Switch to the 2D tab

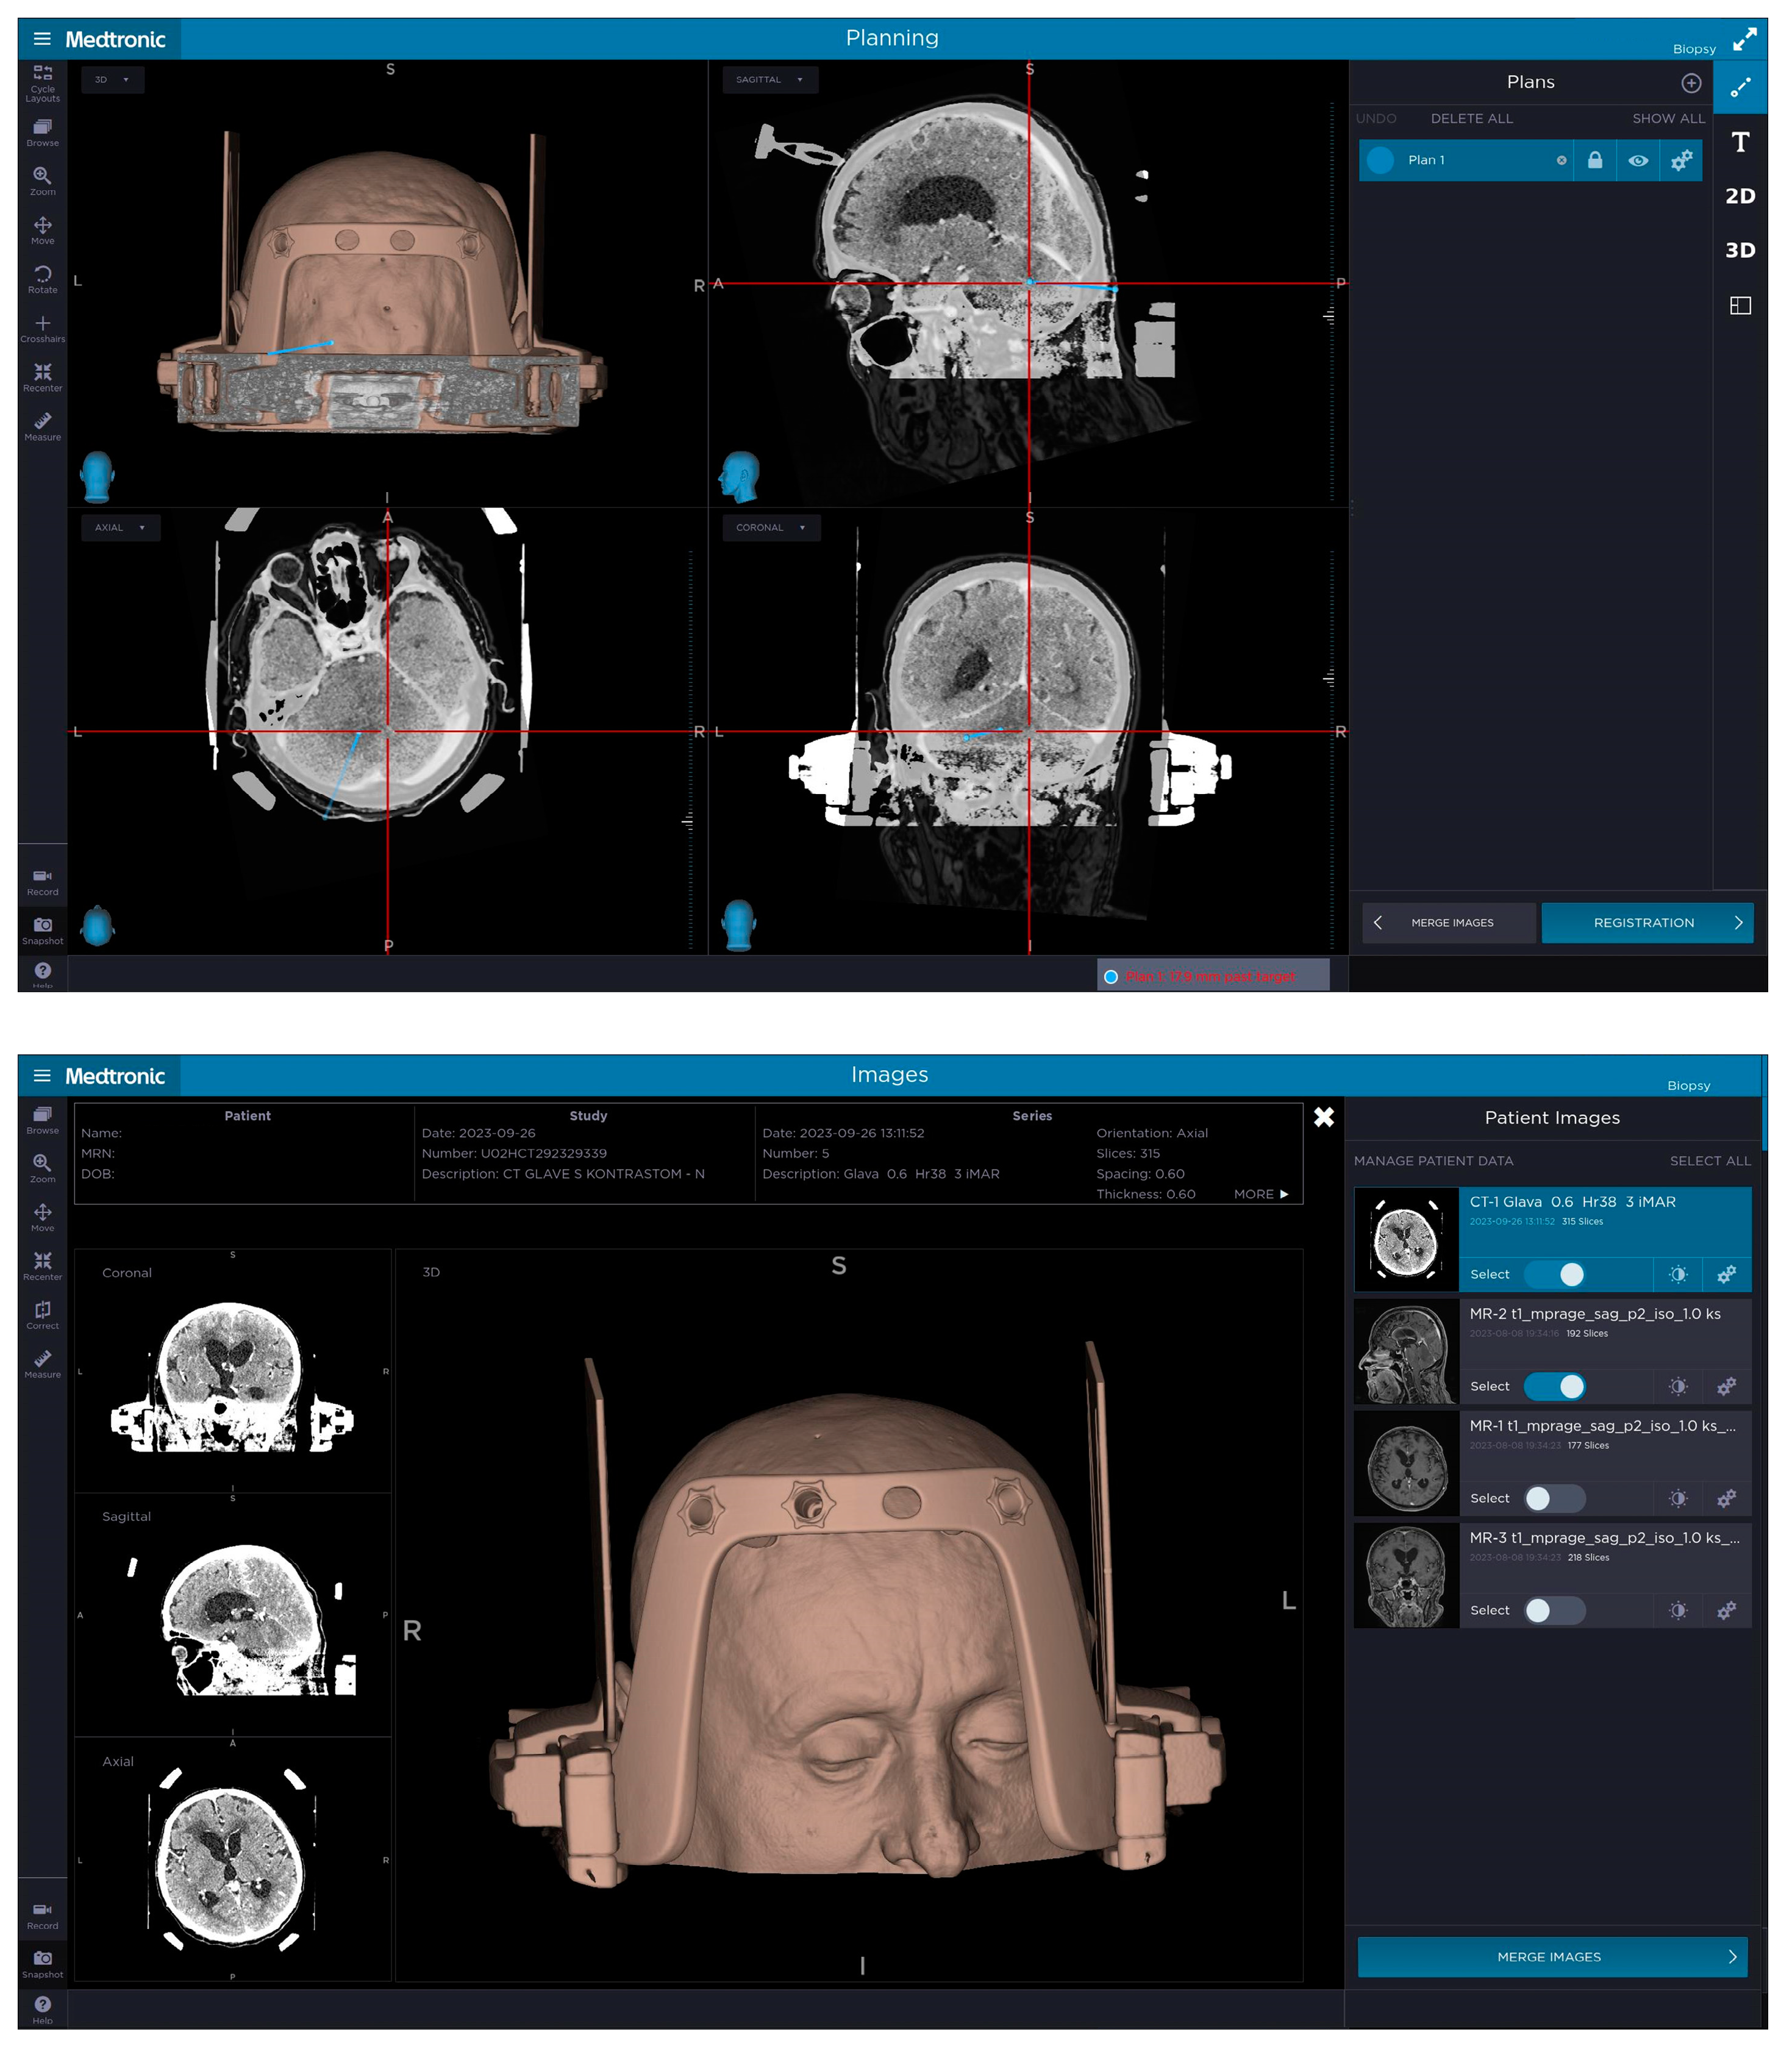tap(1740, 196)
